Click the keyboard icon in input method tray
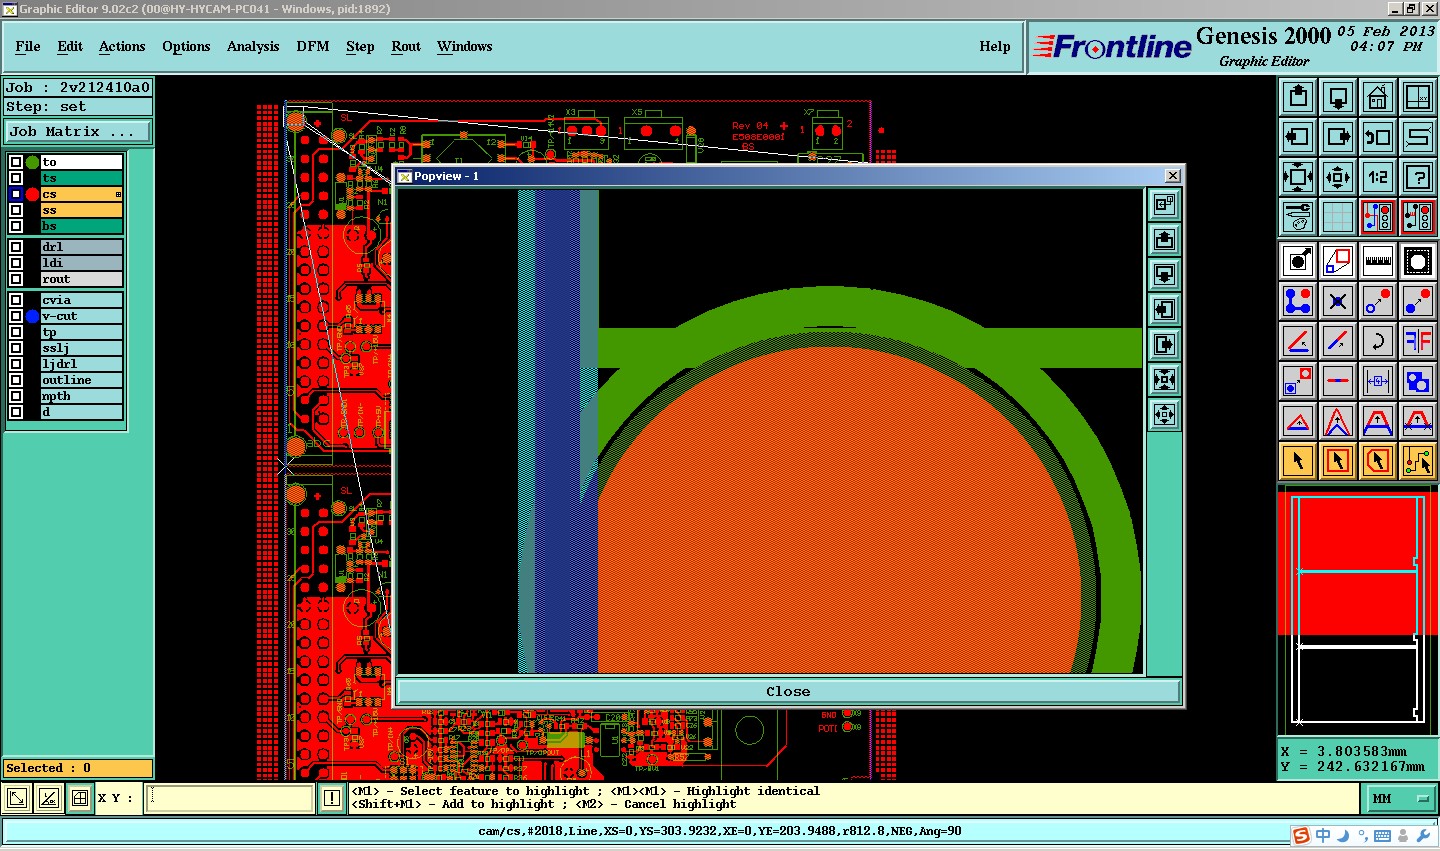The image size is (1440, 851). [1382, 836]
